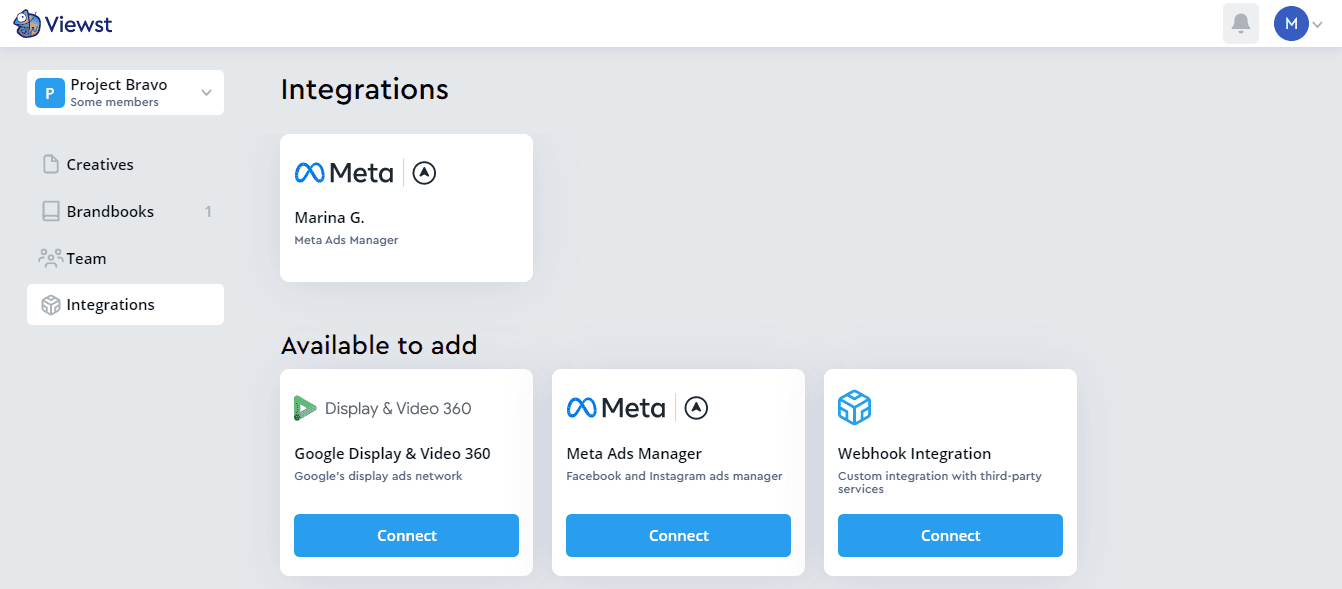The image size is (1342, 589).
Task: Click the Project Bravo P badge
Action: coord(50,93)
